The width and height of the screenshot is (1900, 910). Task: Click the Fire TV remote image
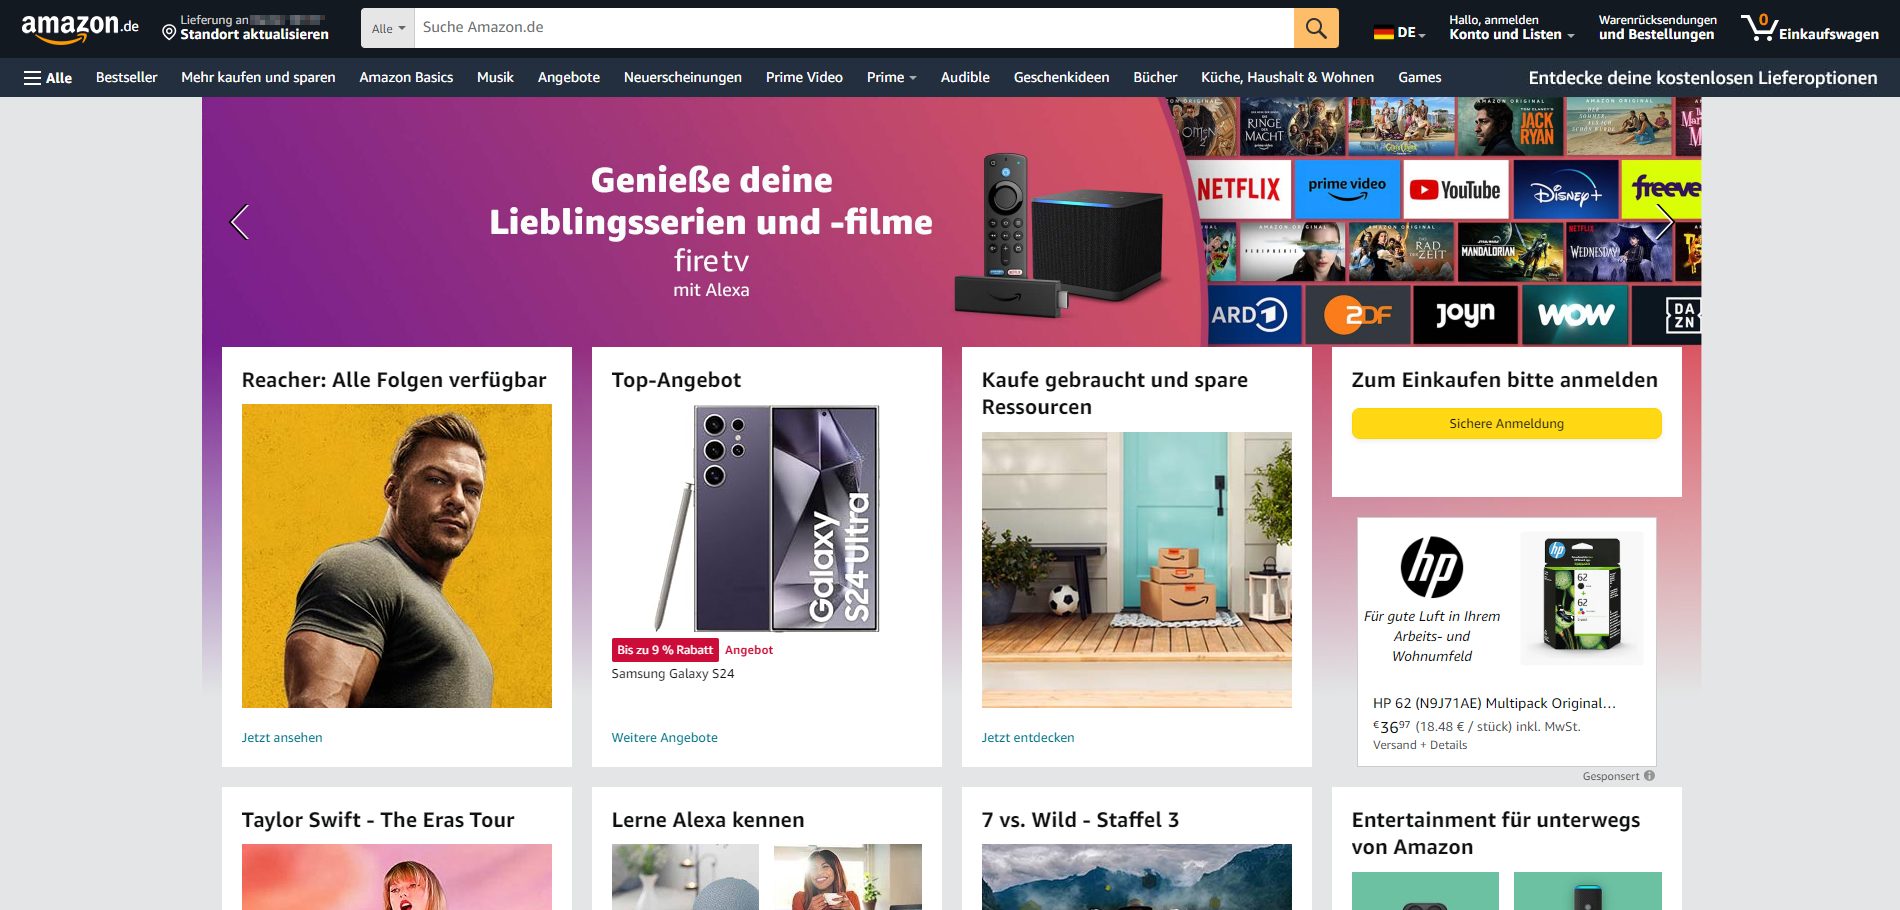point(1005,215)
